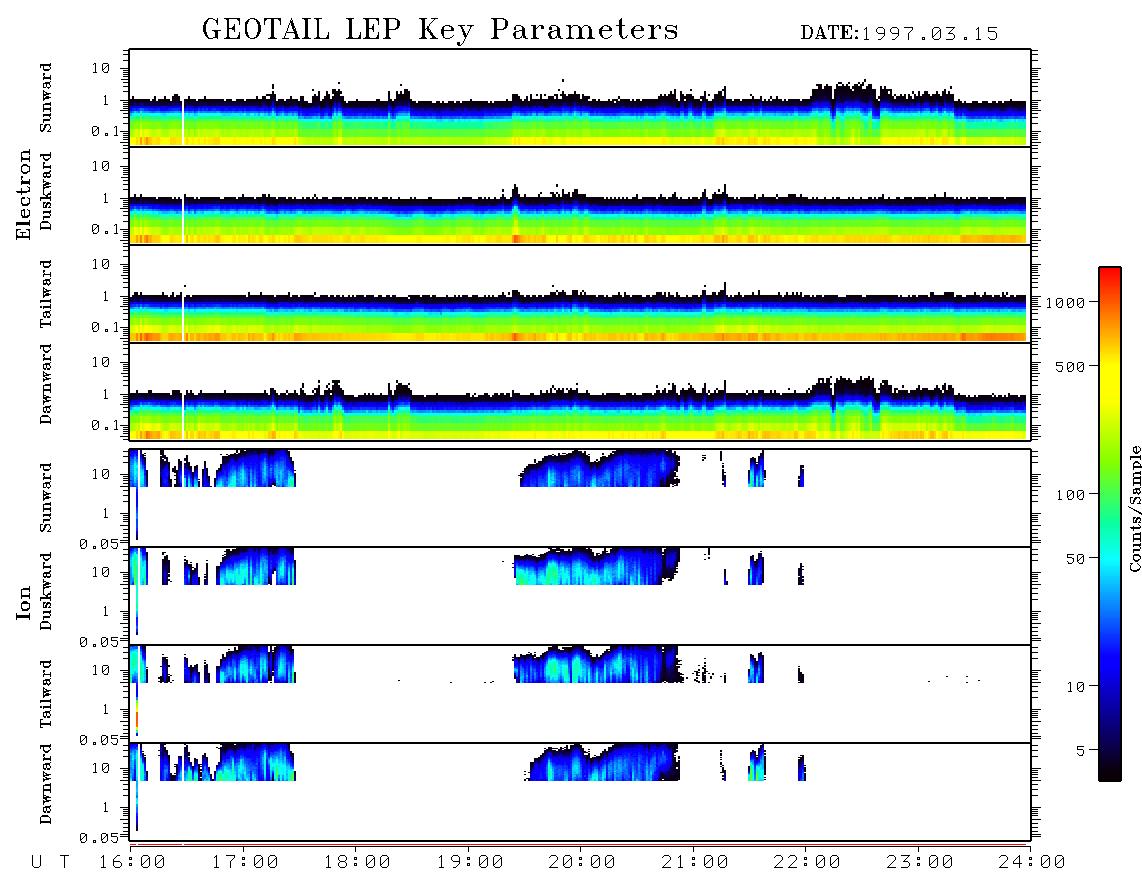Click the vertical Ion group label

23,602
